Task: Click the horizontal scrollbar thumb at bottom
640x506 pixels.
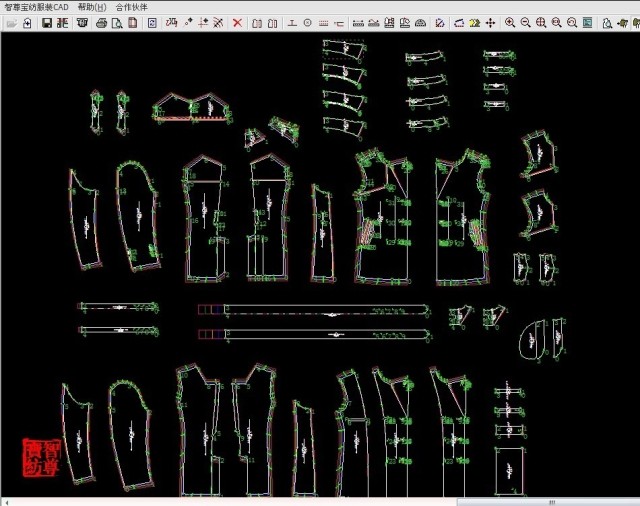Action: (552, 501)
